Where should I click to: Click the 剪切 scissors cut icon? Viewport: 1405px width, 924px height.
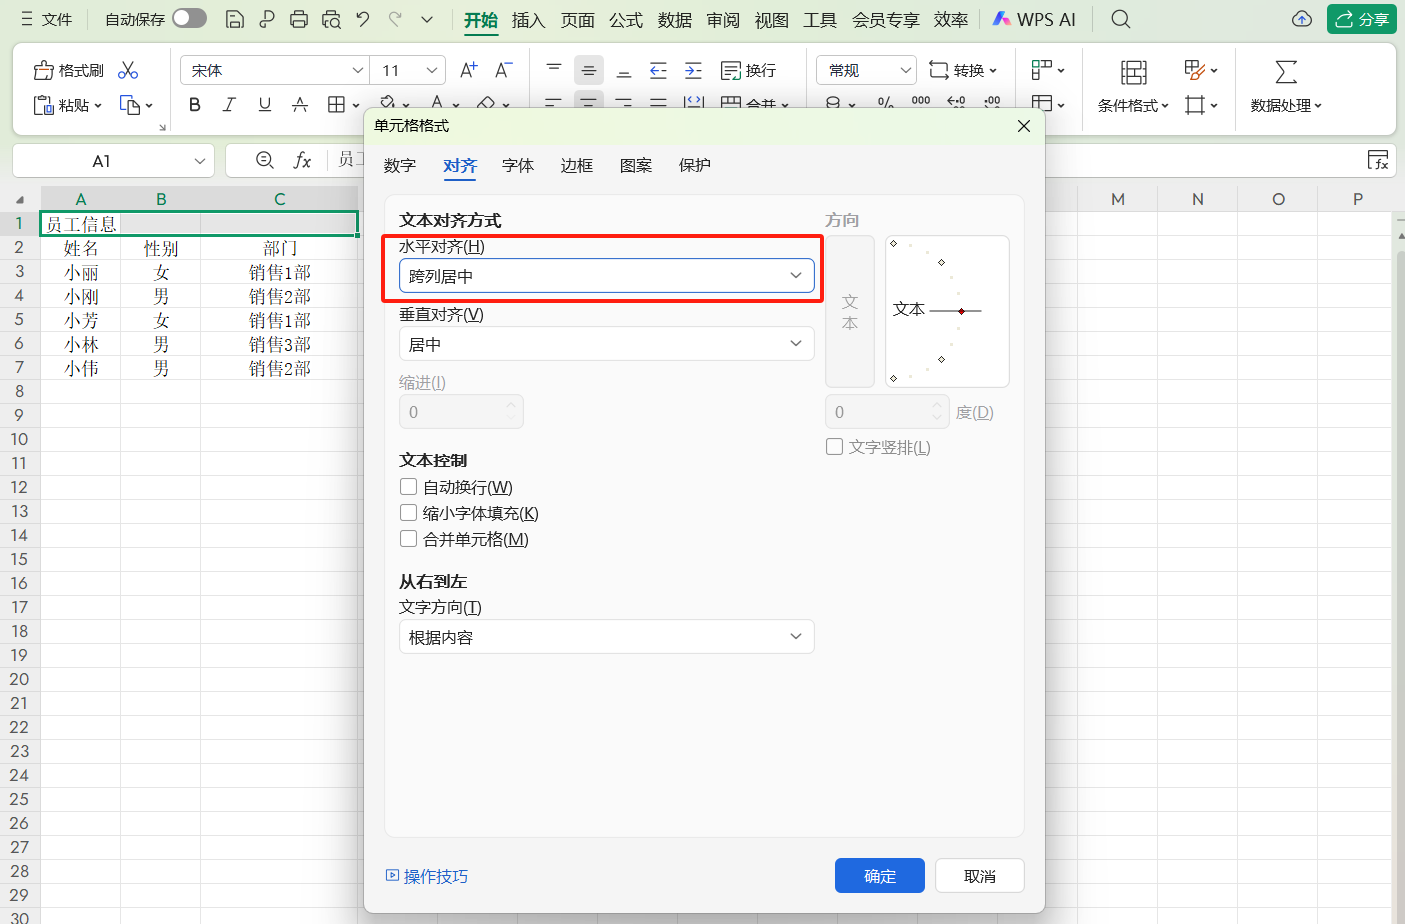tap(127, 70)
